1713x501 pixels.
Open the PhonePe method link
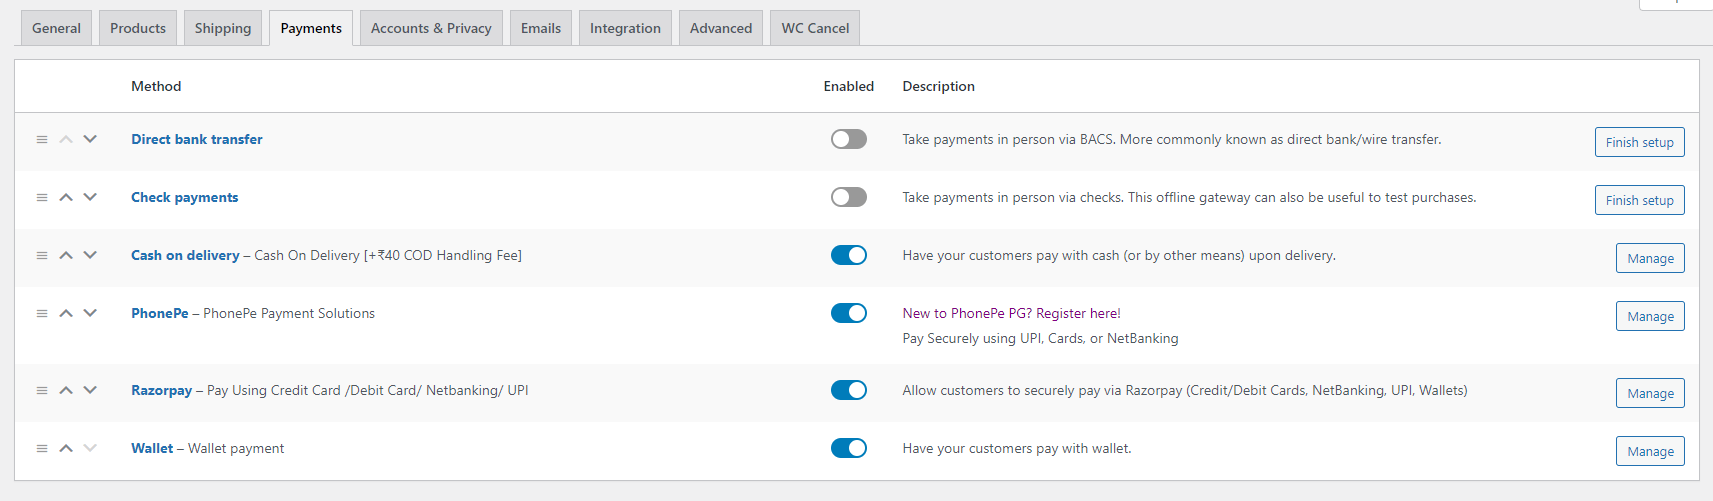pos(160,313)
